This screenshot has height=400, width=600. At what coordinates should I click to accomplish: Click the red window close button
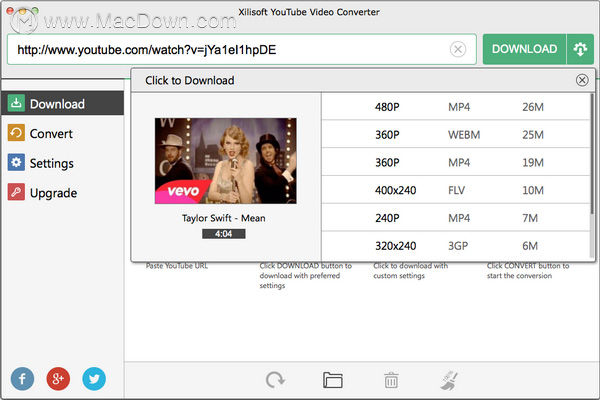coord(10,11)
